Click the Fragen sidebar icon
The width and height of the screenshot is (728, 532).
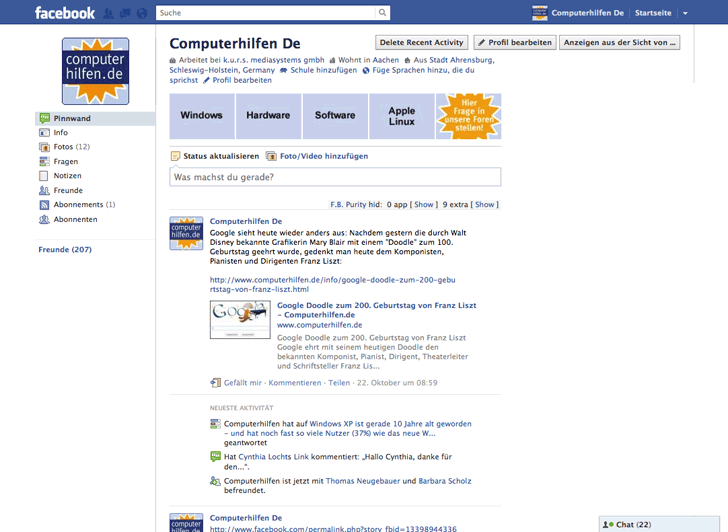point(44,162)
